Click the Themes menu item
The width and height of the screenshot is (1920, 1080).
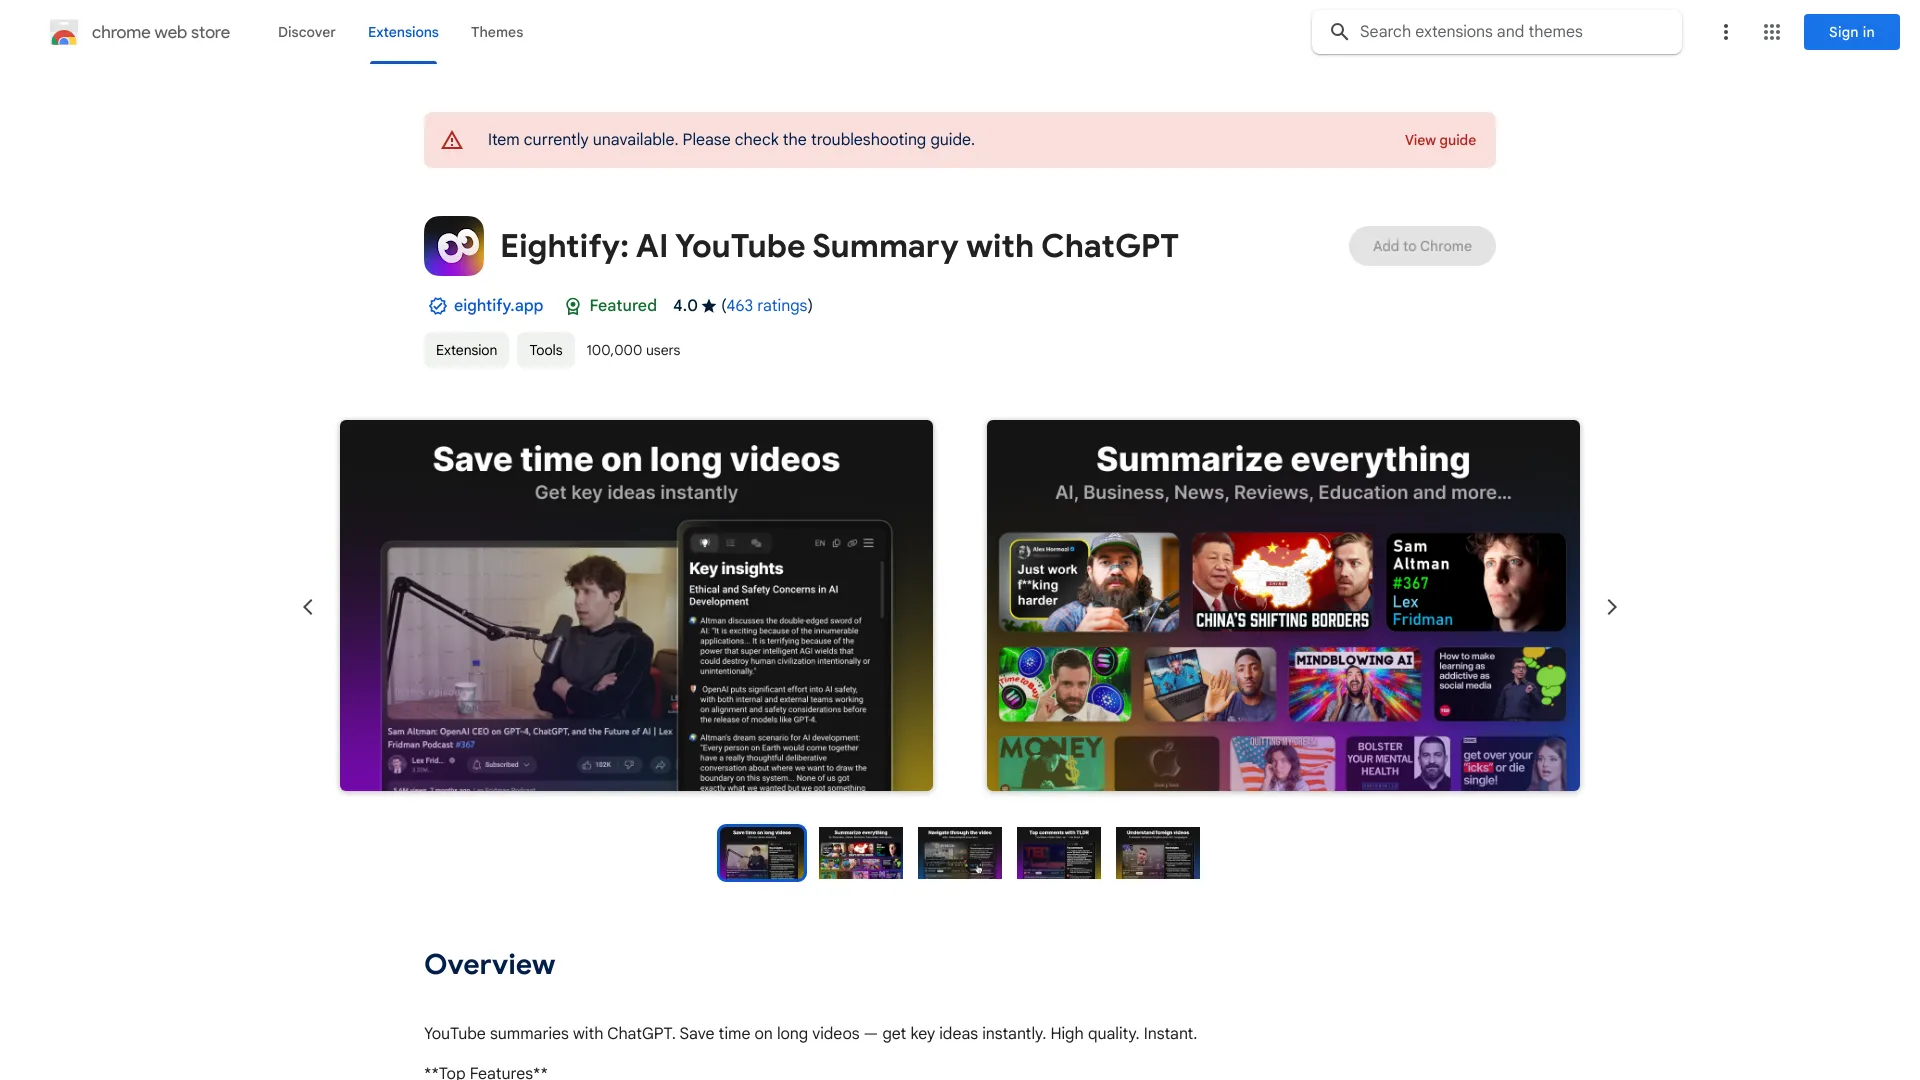[496, 30]
